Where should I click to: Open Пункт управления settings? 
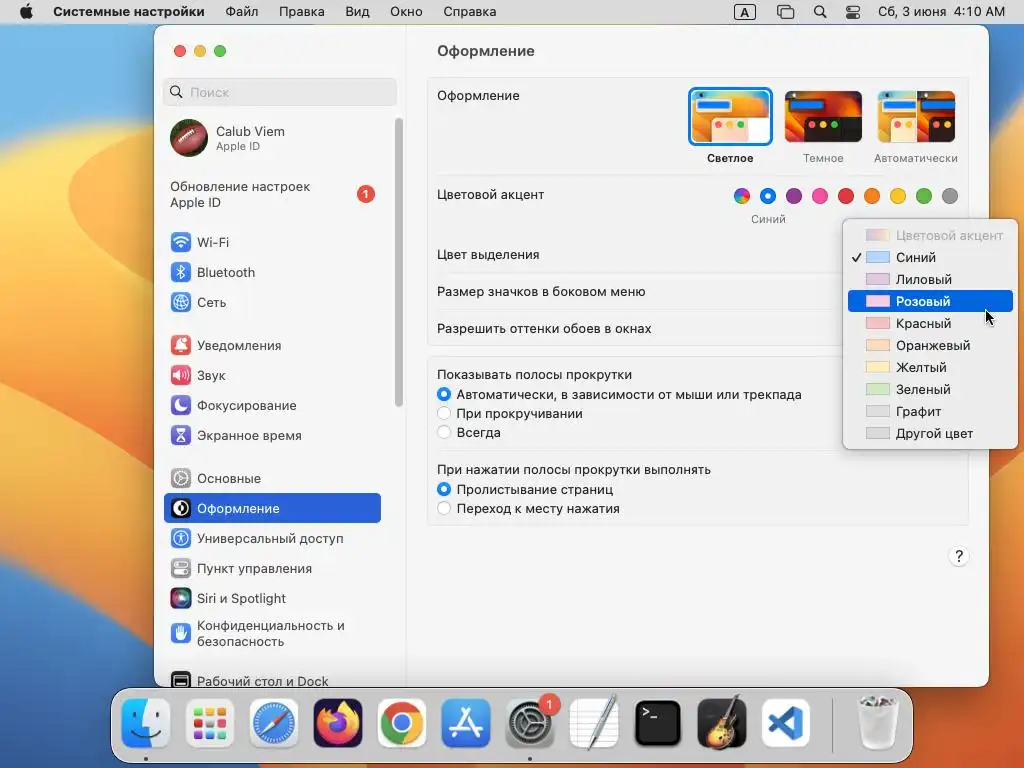coord(272,569)
